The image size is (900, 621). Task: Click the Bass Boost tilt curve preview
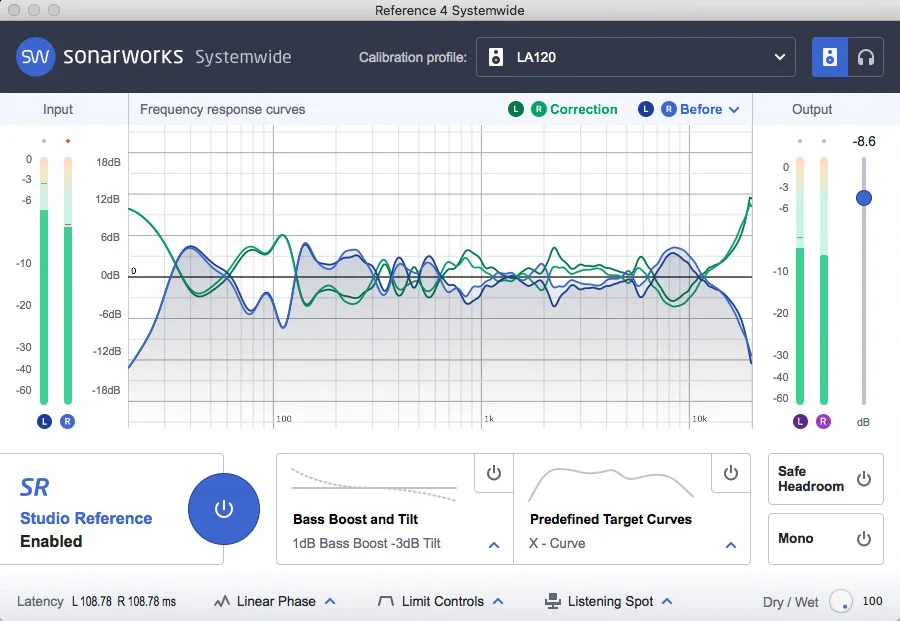(x=374, y=485)
